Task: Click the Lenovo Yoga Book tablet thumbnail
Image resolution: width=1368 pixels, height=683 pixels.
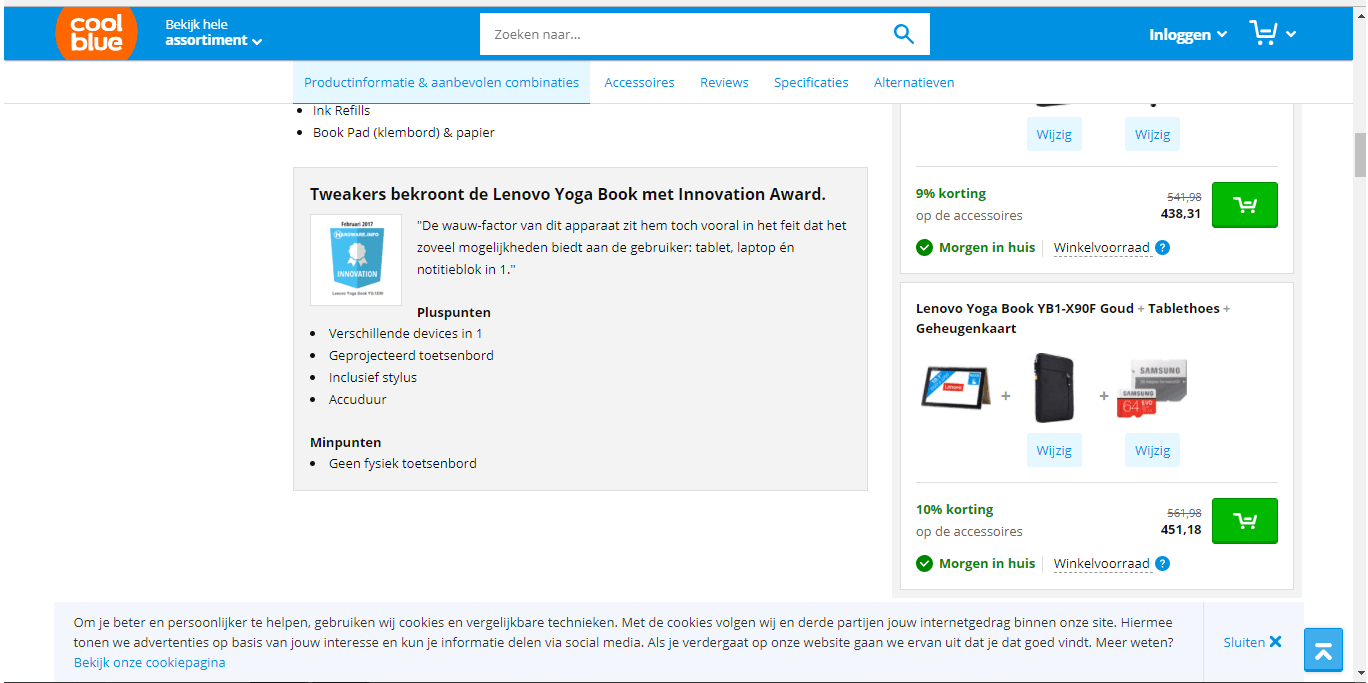Action: (x=956, y=388)
